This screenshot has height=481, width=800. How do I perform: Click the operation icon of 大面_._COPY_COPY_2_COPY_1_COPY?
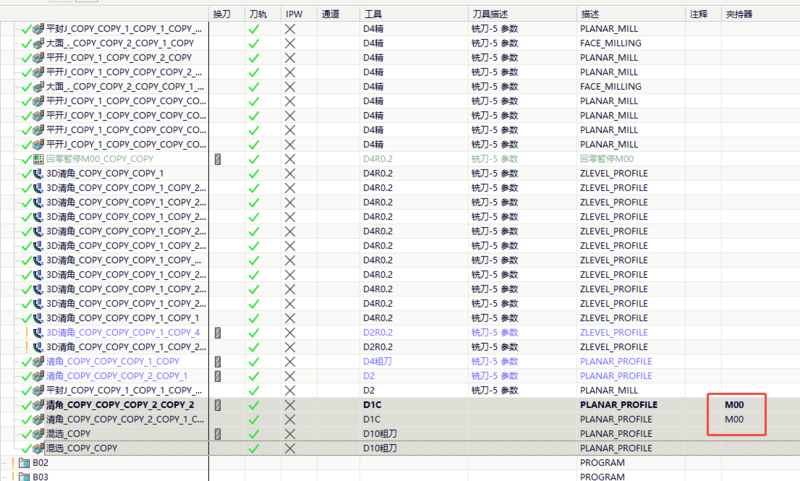tap(38, 43)
